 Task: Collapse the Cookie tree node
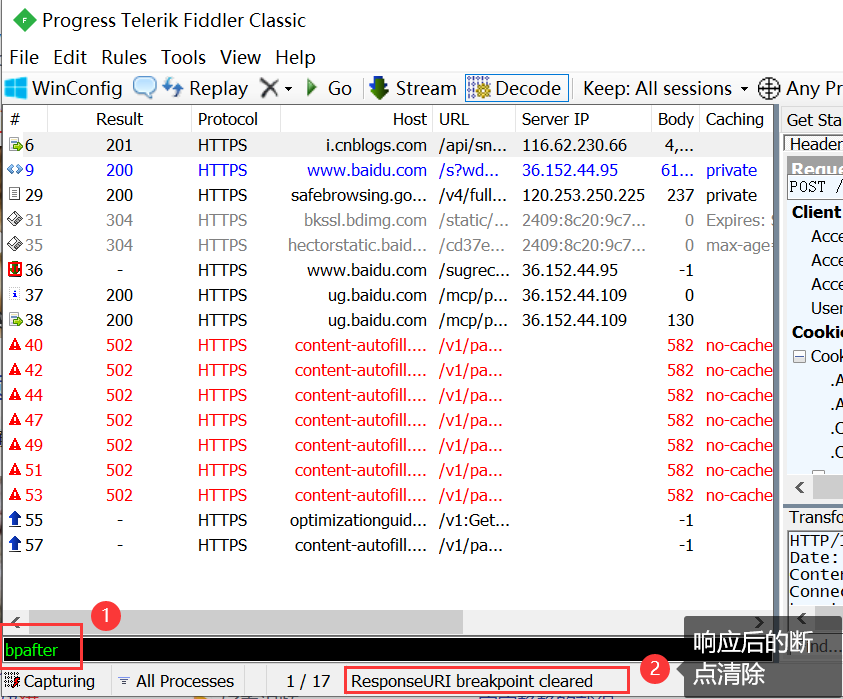(x=799, y=356)
